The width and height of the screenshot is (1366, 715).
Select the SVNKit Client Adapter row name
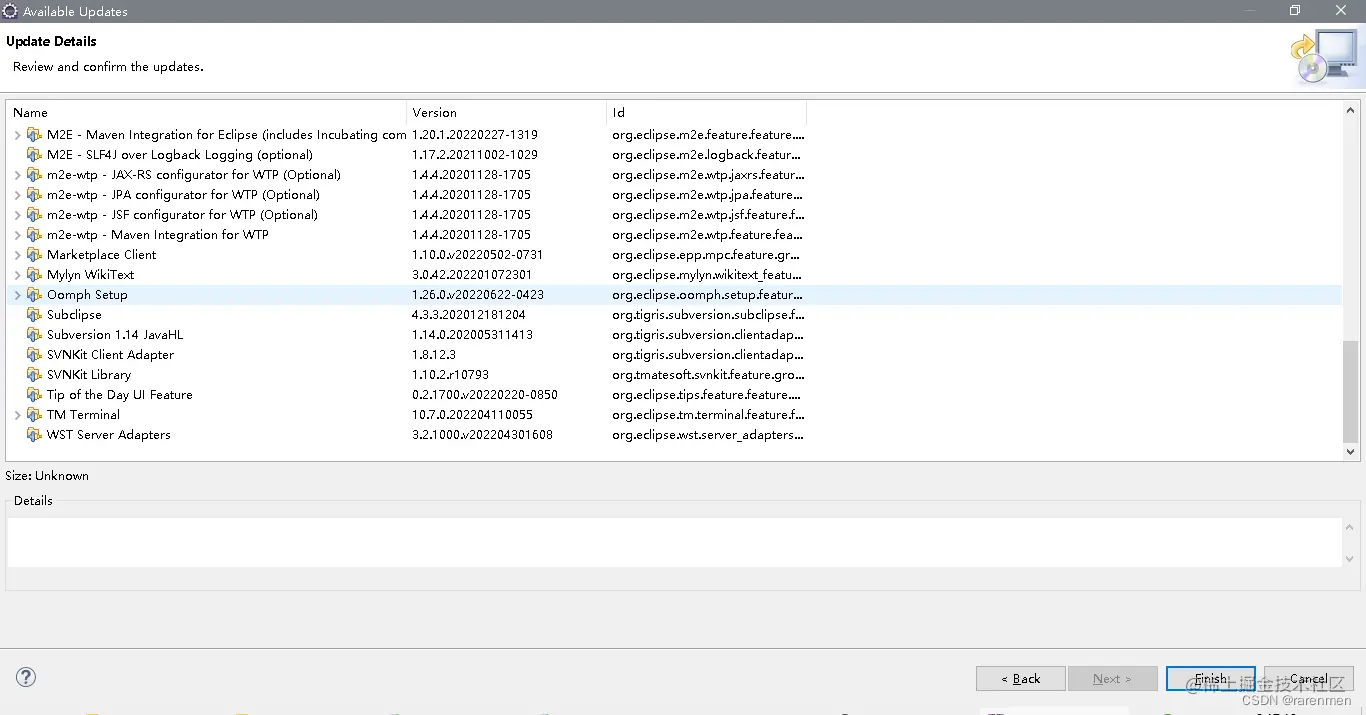tap(110, 355)
